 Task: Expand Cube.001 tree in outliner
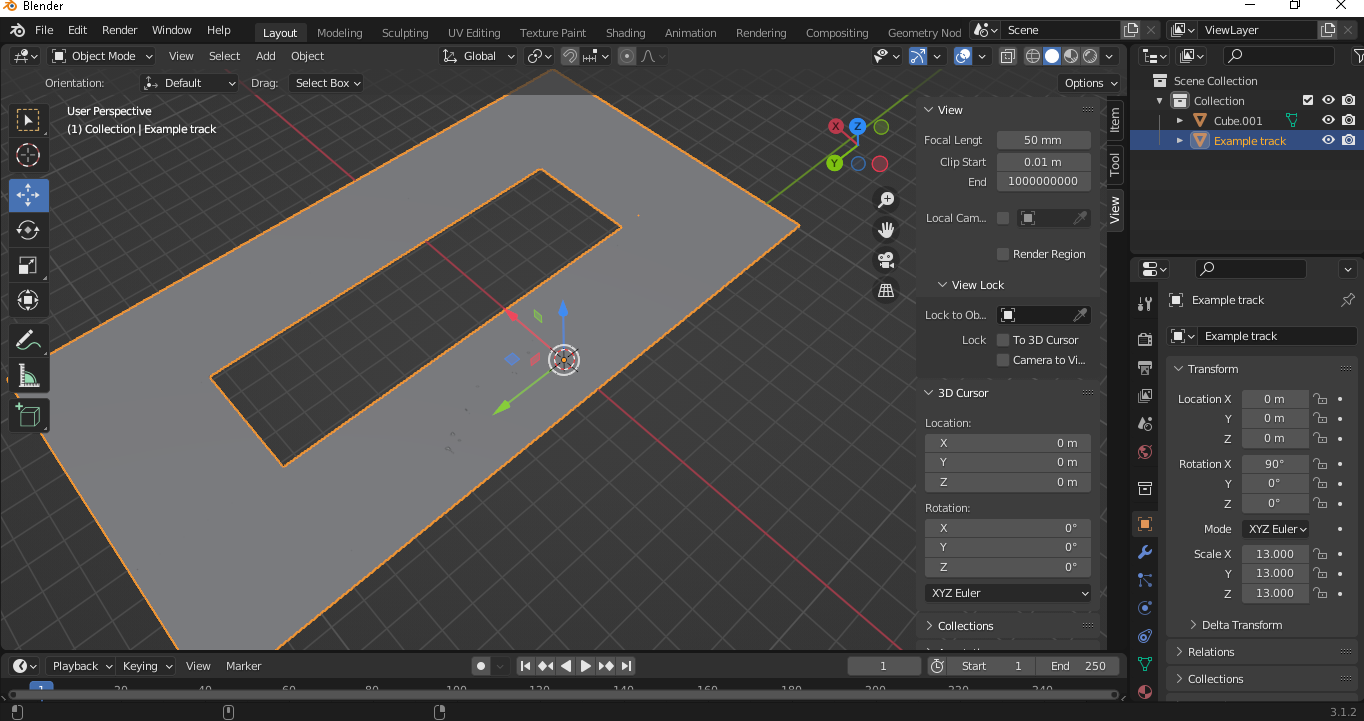tap(1180, 120)
